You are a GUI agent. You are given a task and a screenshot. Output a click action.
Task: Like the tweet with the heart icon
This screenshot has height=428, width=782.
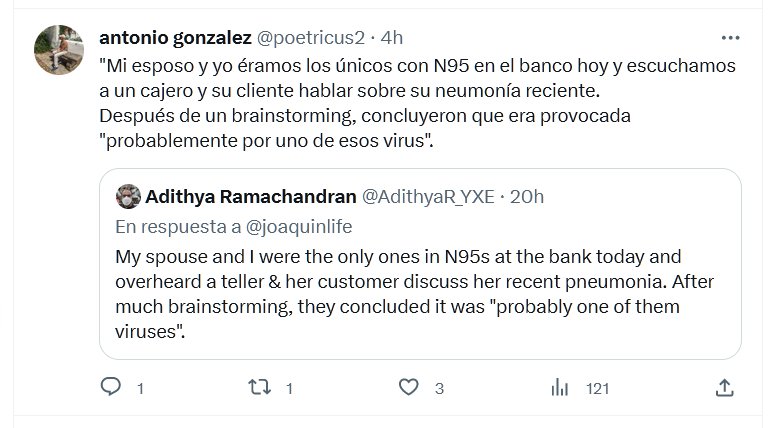coord(407,387)
